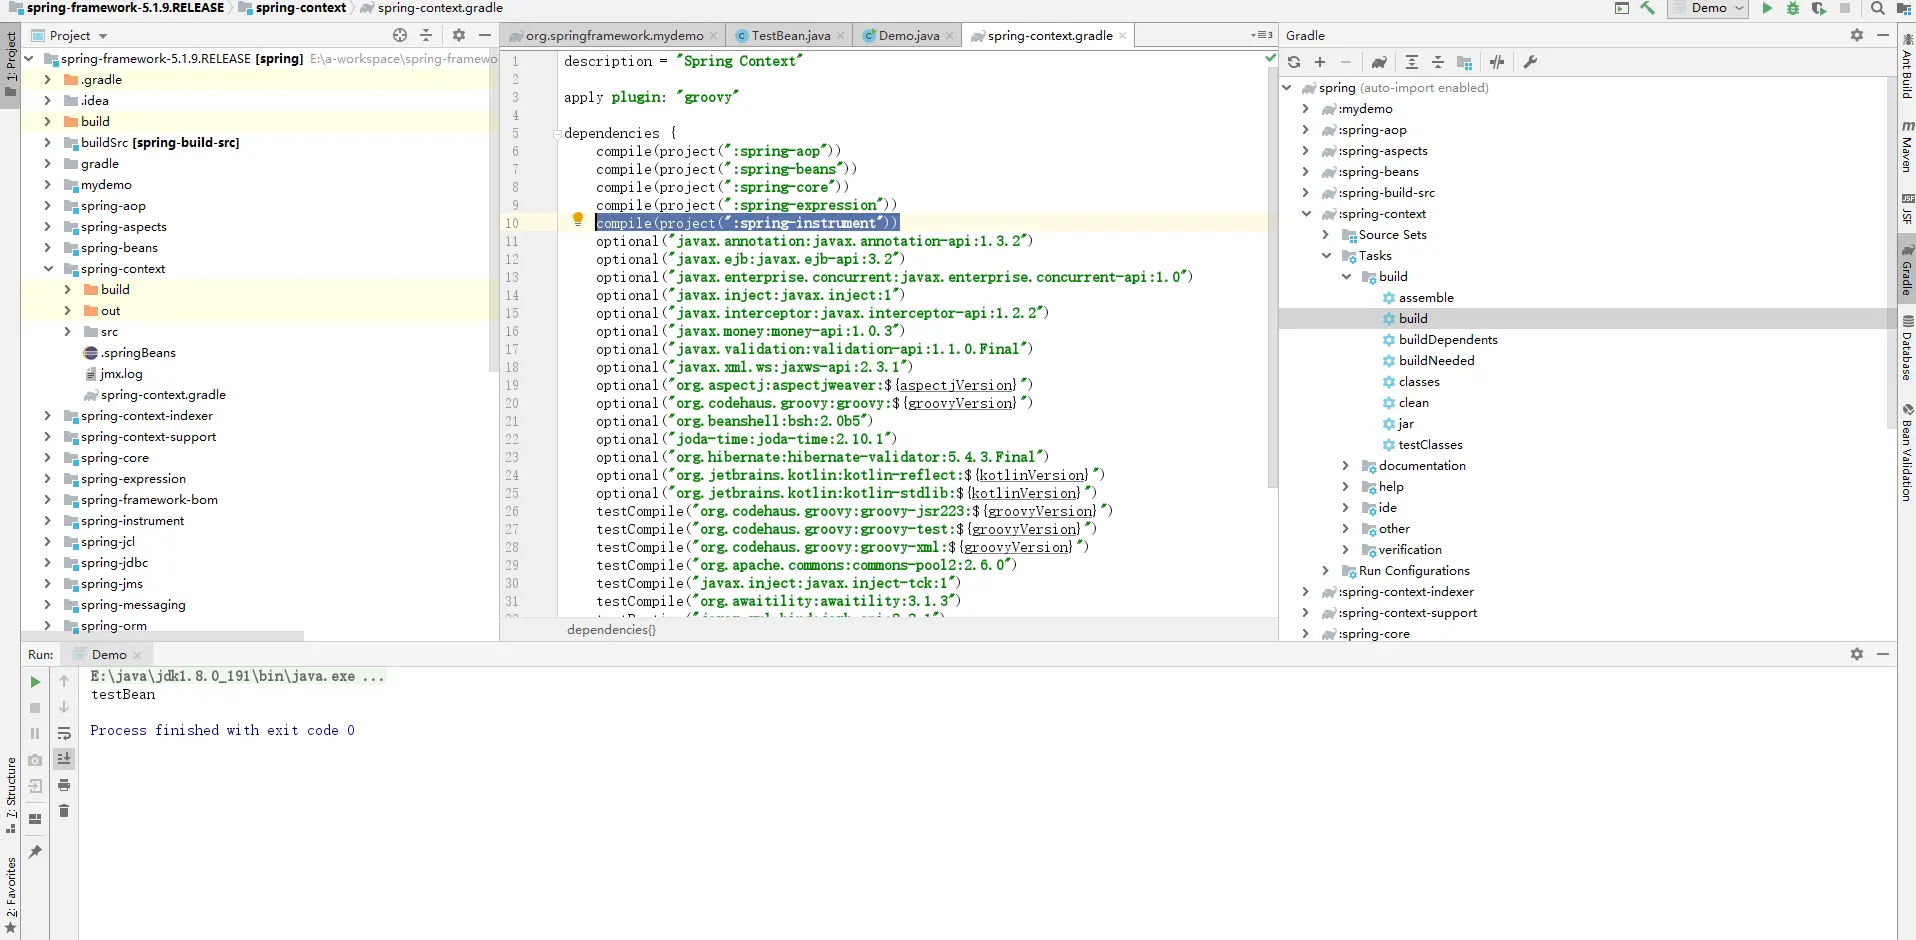Print the Run console output
The width and height of the screenshot is (1916, 940).
click(64, 785)
